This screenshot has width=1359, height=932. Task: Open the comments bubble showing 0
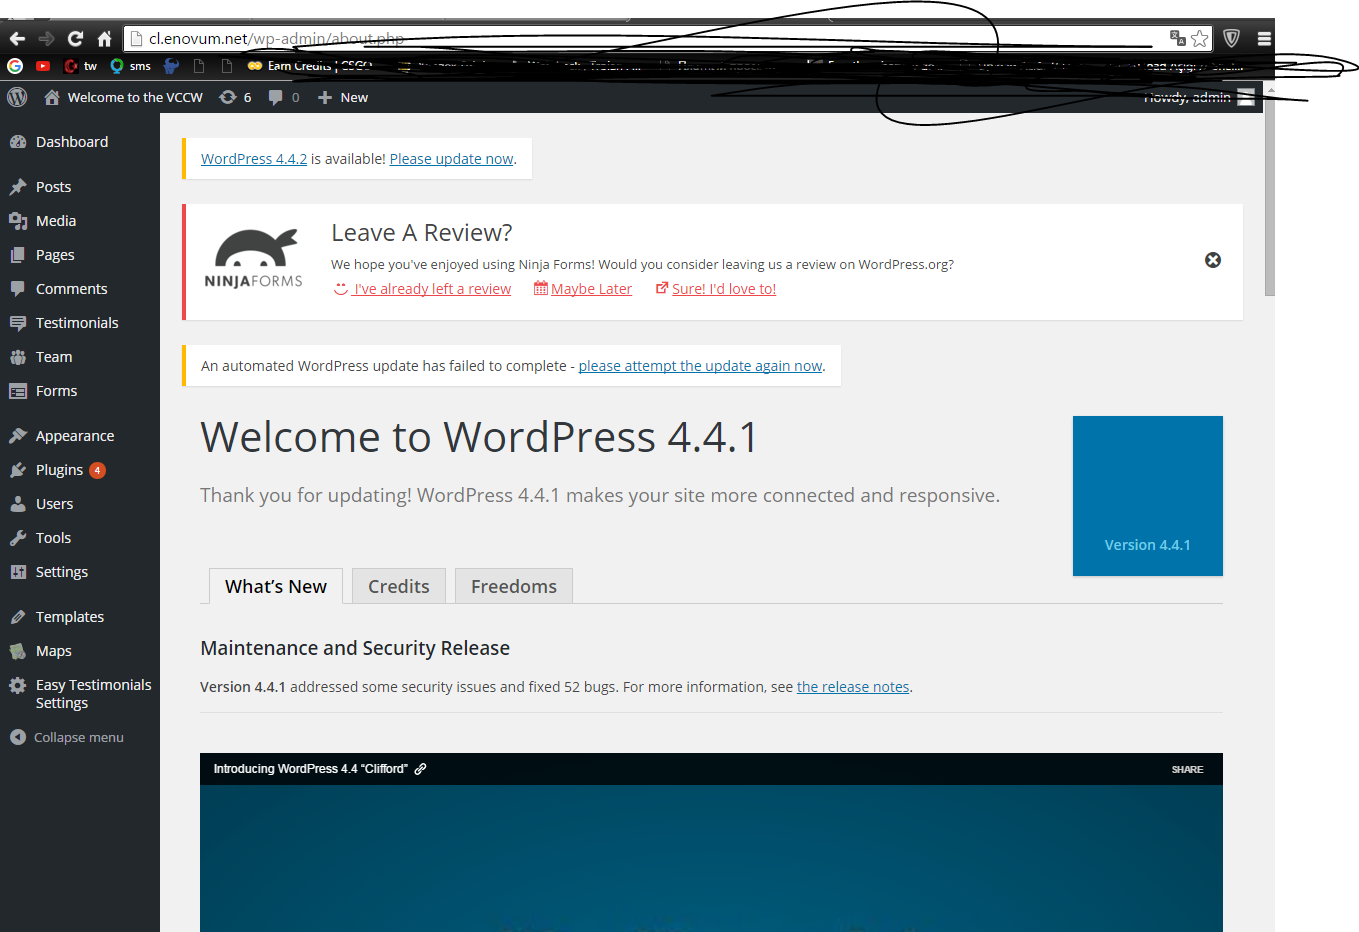pyautogui.click(x=284, y=97)
